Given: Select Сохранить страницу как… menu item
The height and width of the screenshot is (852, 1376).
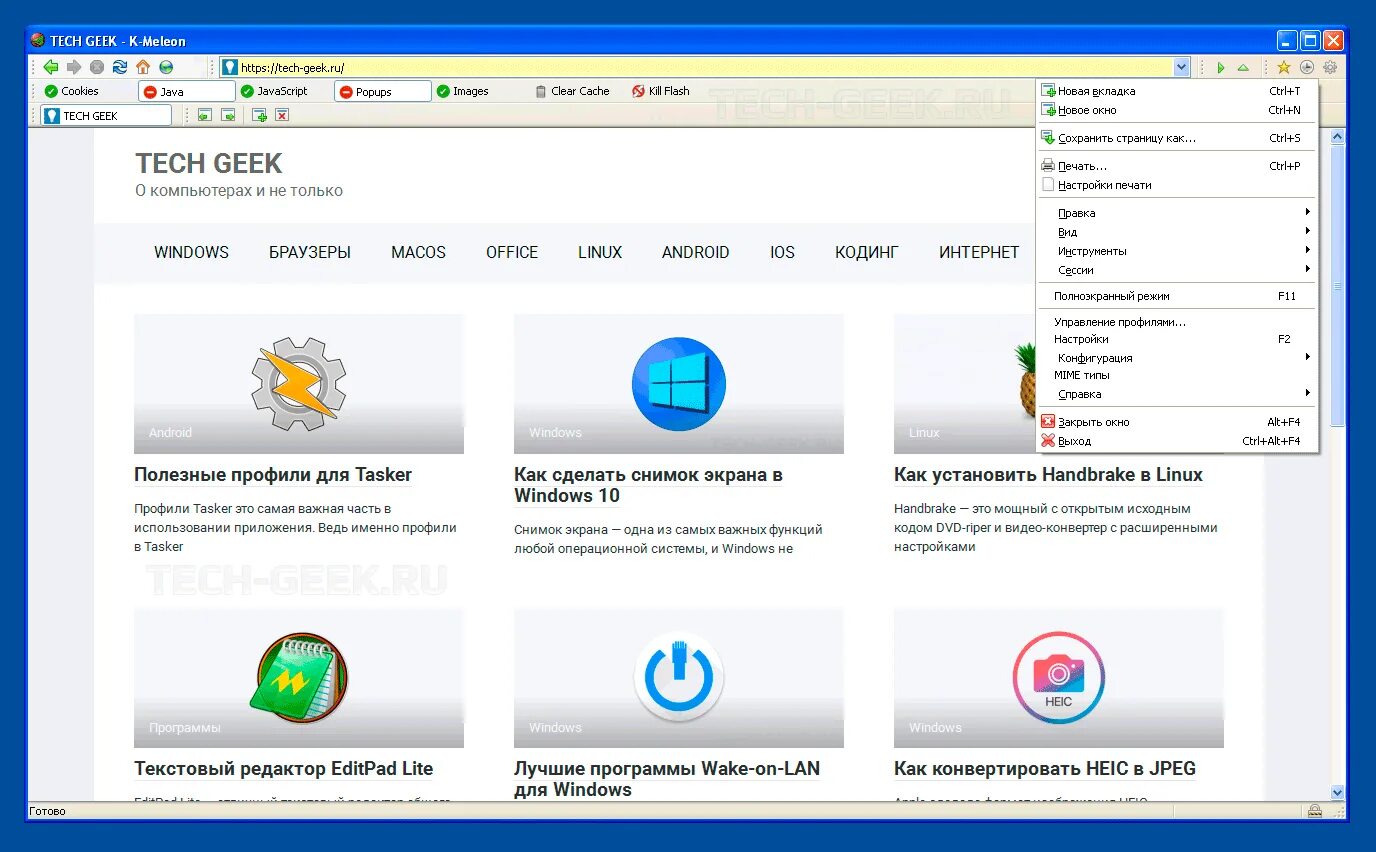Looking at the screenshot, I should [x=1177, y=138].
